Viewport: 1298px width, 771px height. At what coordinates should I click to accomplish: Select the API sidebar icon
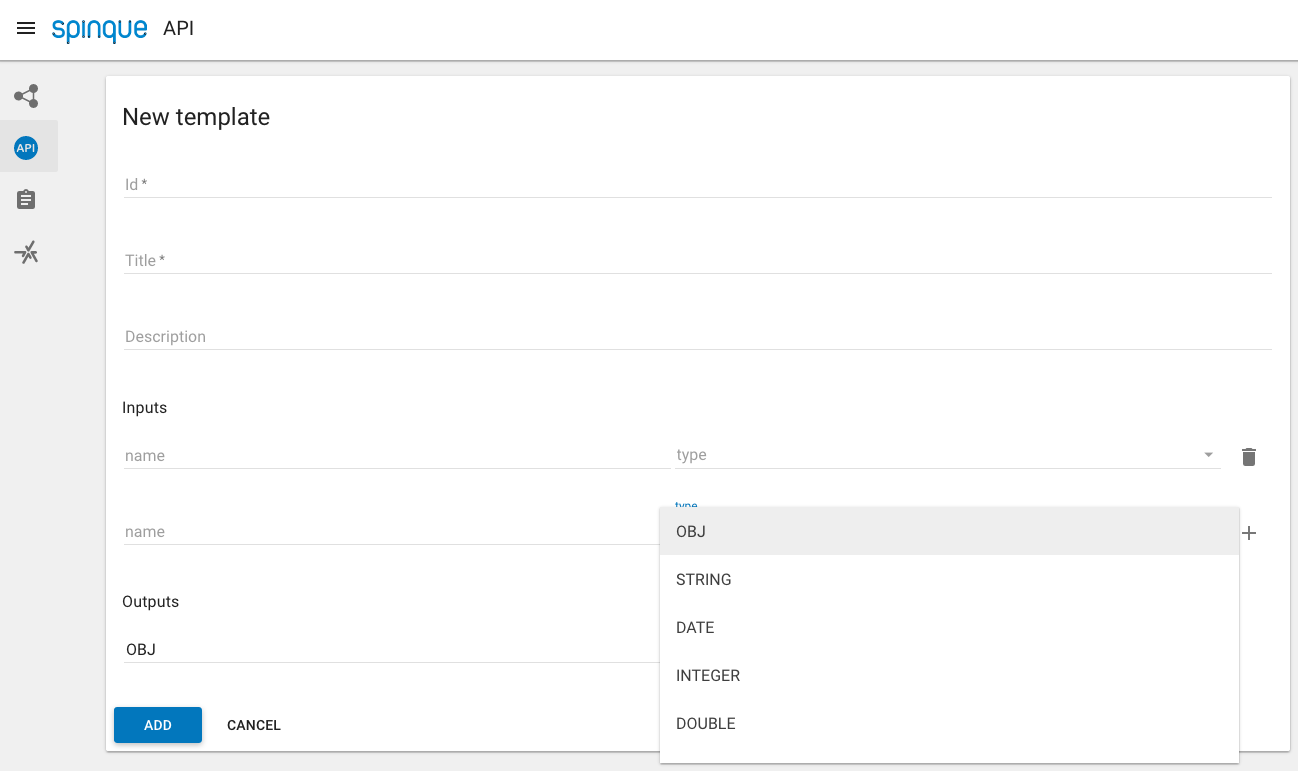point(27,148)
